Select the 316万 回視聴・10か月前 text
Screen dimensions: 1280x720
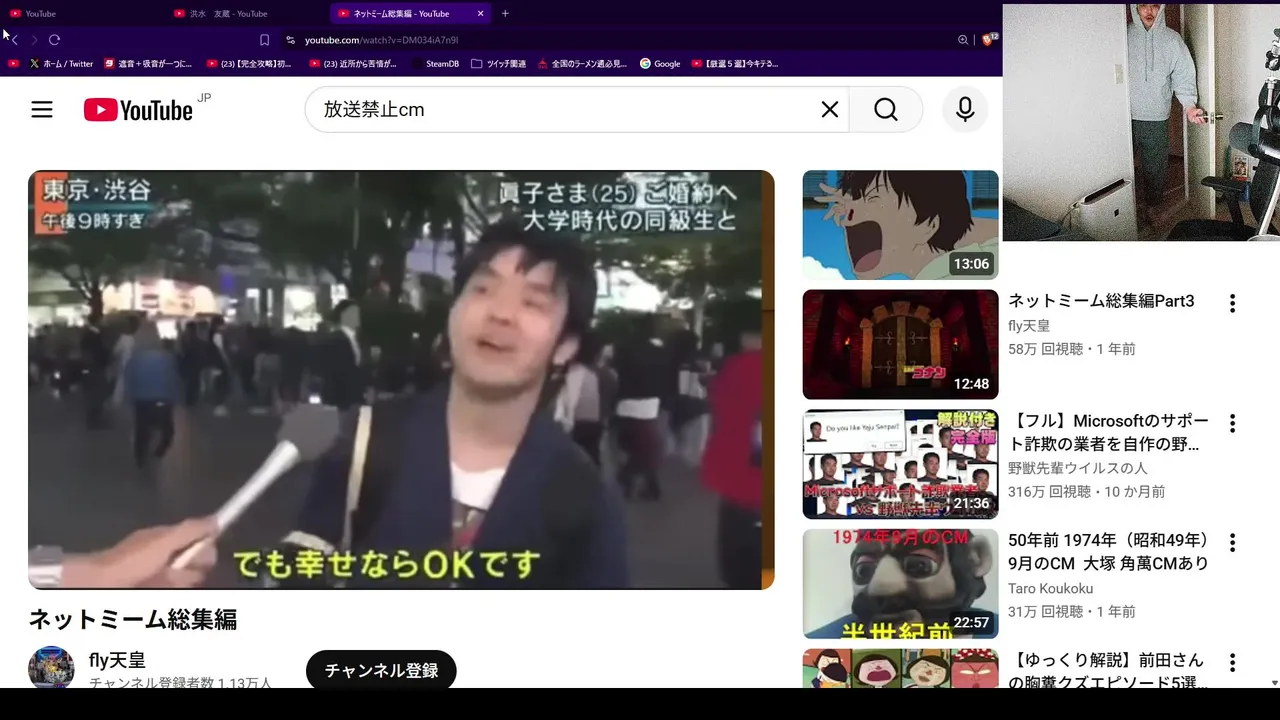[x=1087, y=492]
